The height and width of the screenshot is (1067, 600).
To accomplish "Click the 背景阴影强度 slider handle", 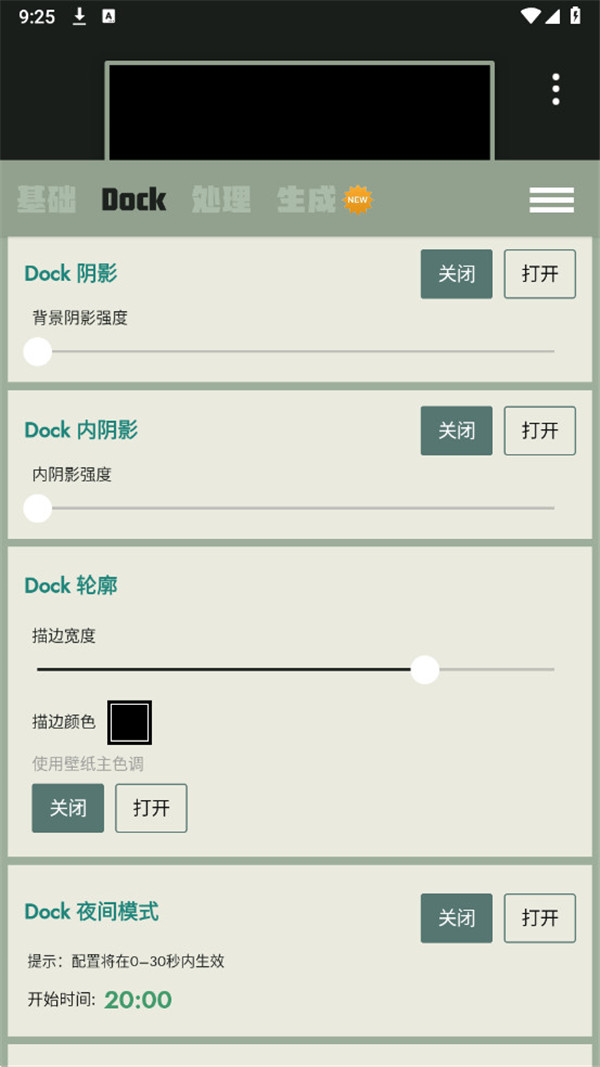I will click(37, 351).
